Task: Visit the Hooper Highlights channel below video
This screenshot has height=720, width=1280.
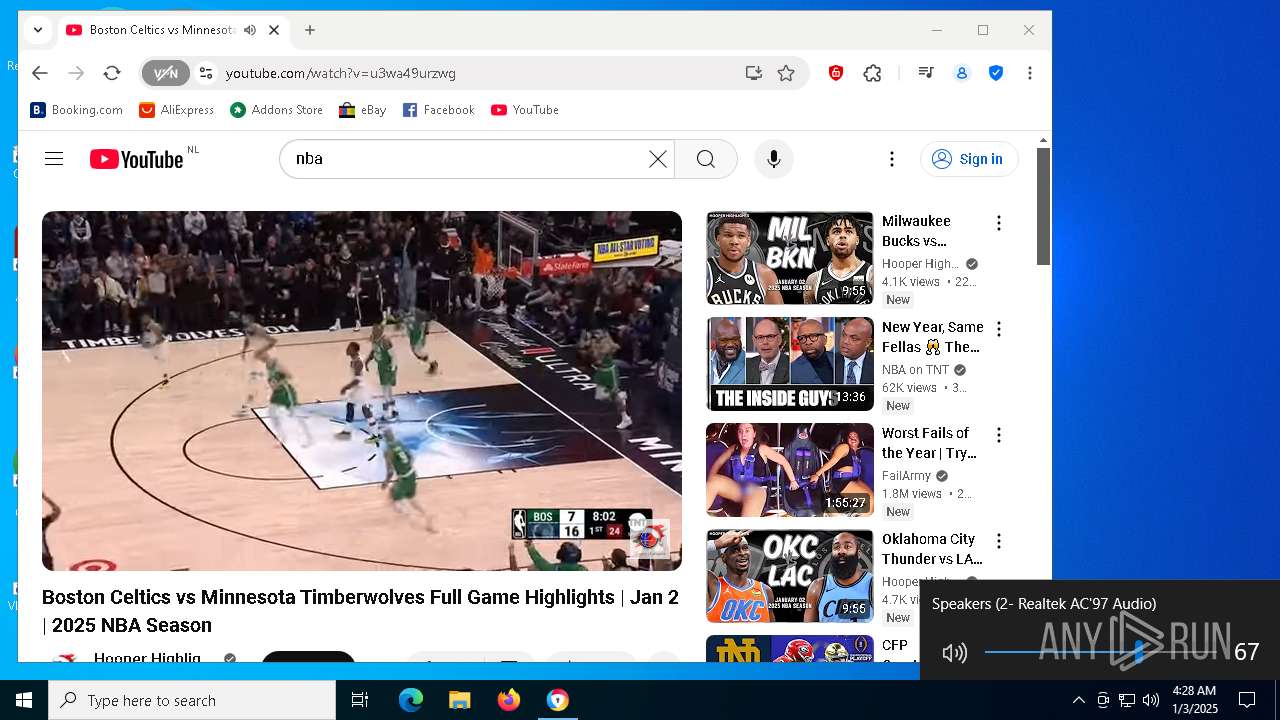Action: (147, 656)
